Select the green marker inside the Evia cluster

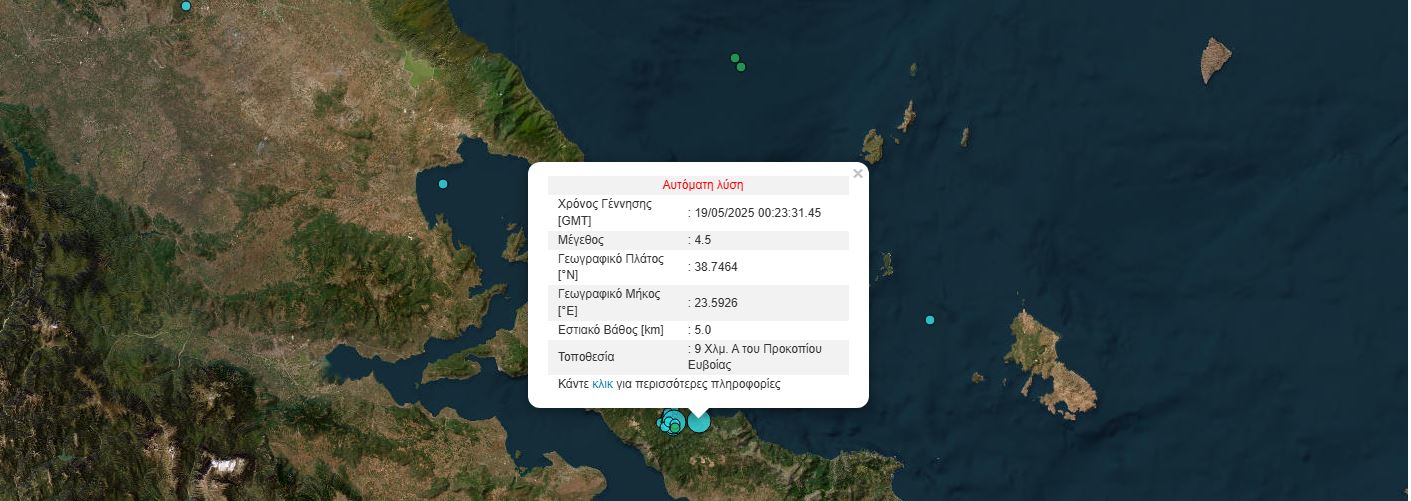675,427
